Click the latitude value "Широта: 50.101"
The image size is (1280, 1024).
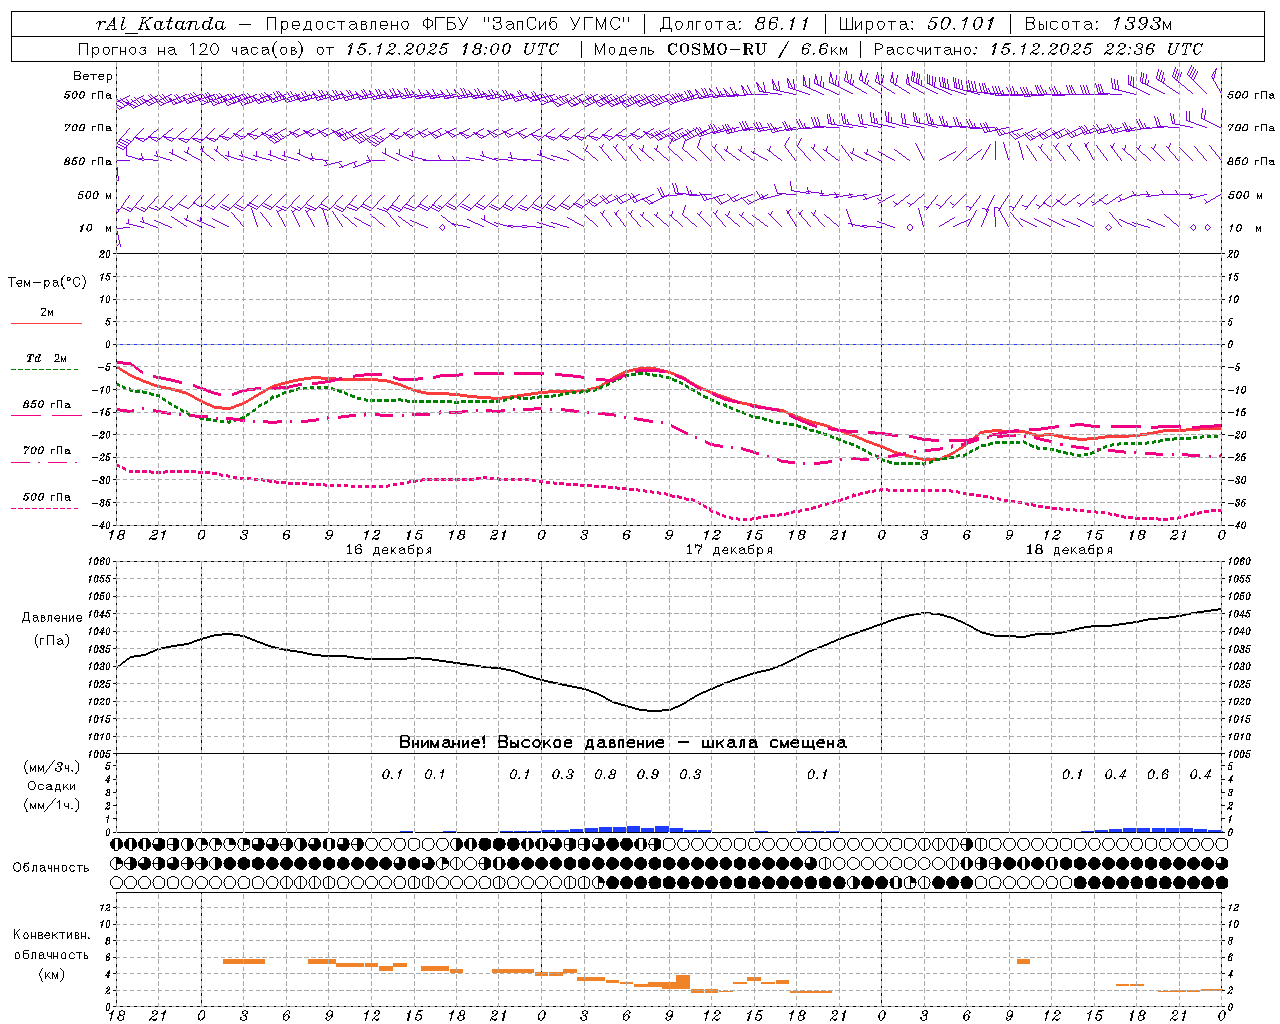[918, 24]
